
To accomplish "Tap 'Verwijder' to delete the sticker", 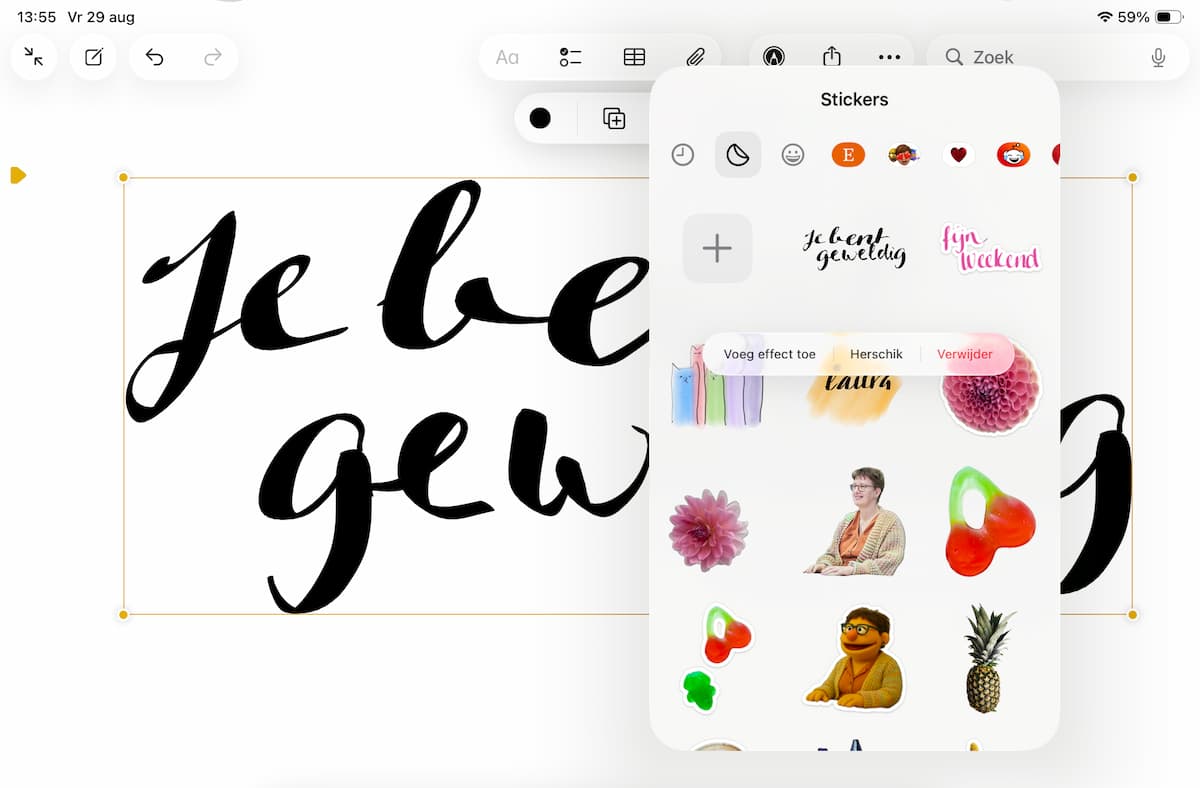I will pos(965,354).
